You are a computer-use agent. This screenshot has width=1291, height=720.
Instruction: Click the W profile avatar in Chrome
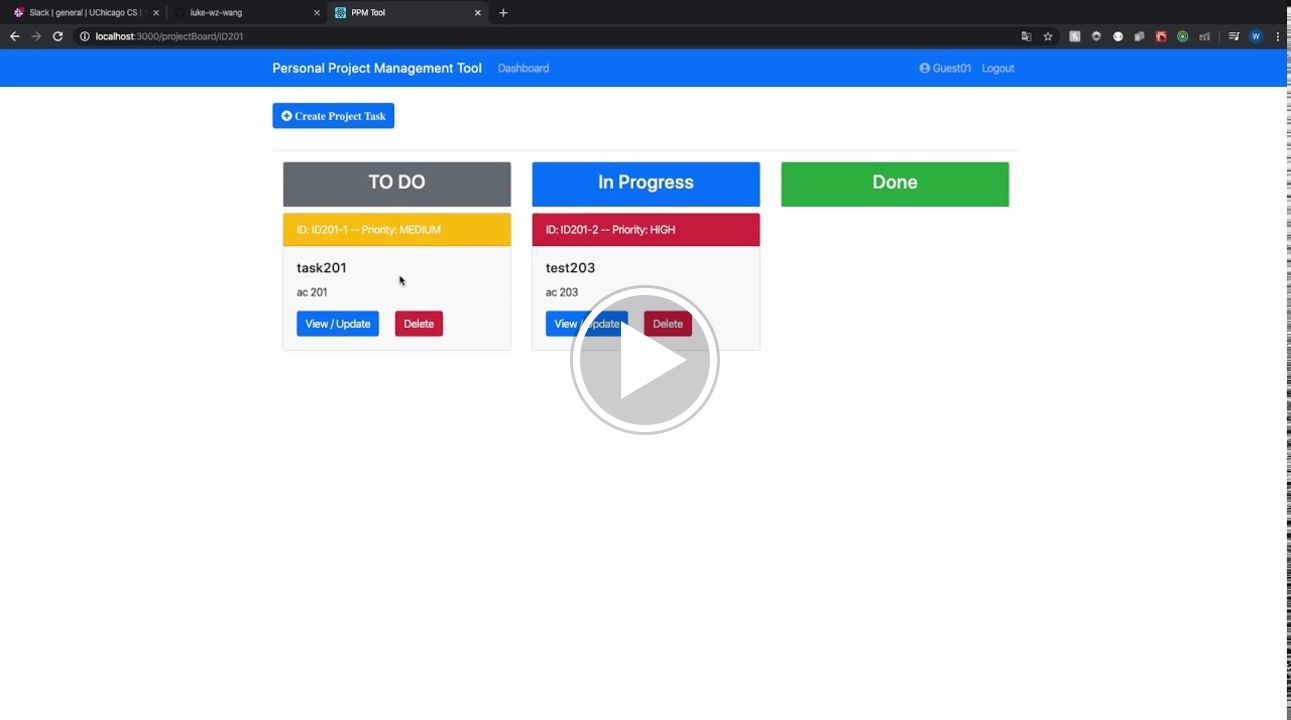(x=1255, y=35)
